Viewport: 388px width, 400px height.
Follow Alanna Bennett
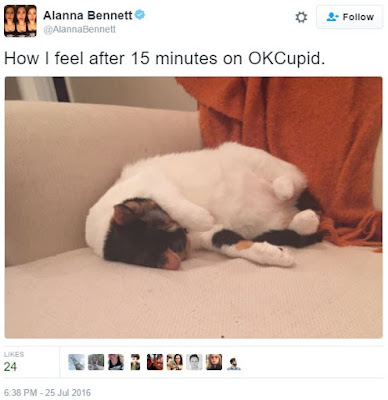point(350,17)
